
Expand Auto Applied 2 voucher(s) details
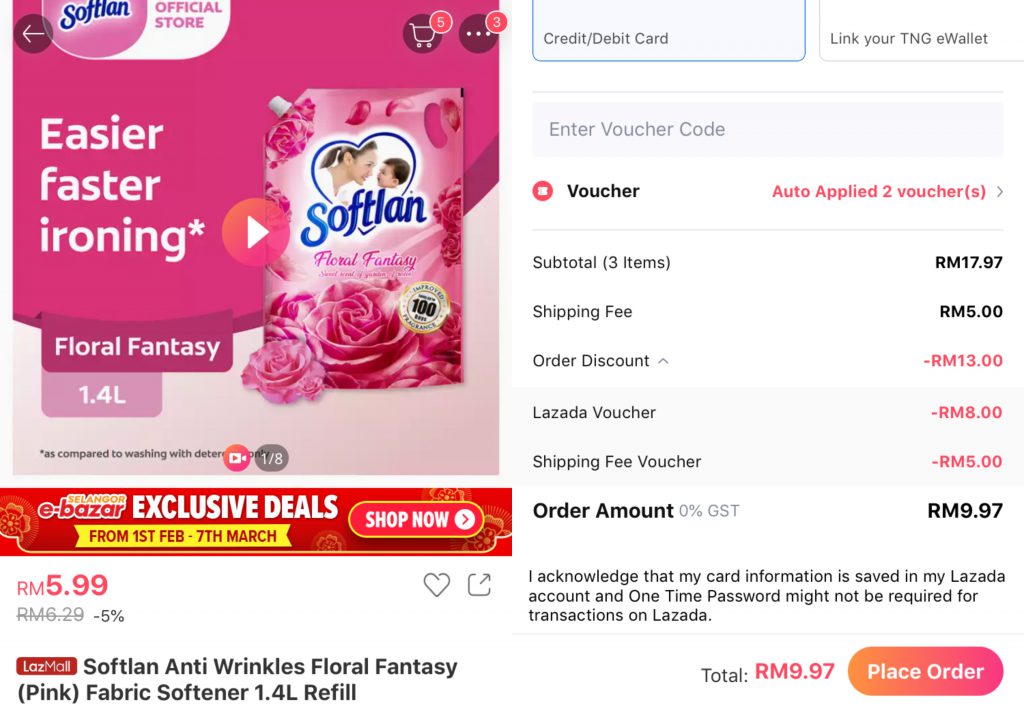coord(887,192)
